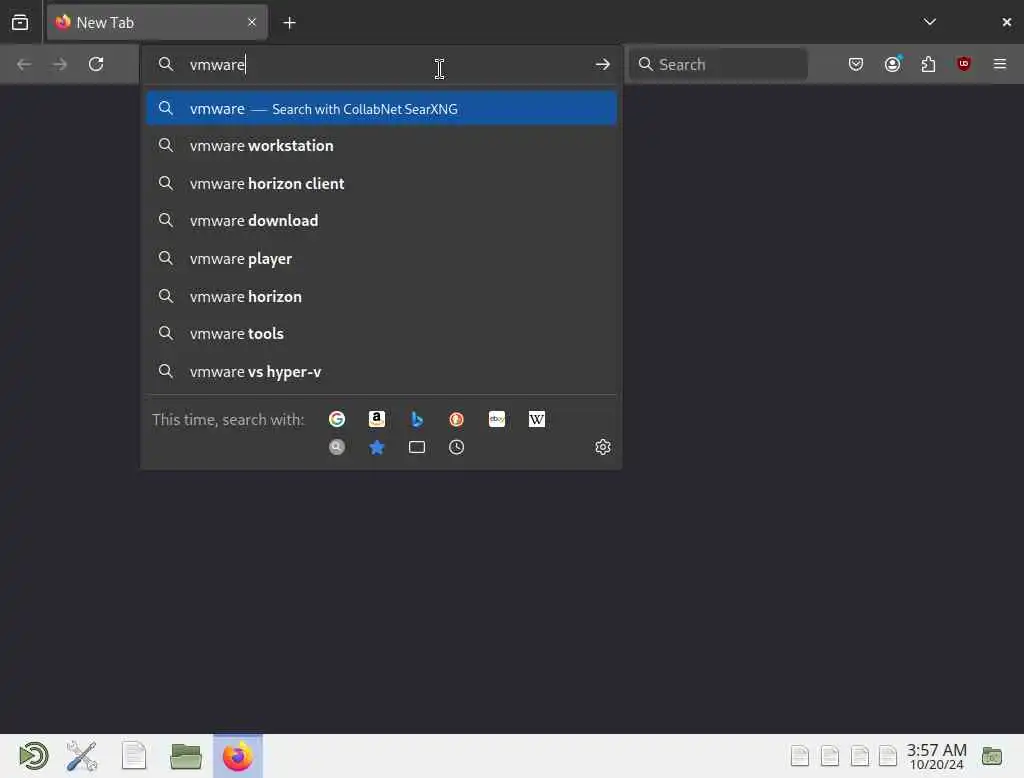
Task: Search this time with Wikipedia
Action: (x=537, y=419)
